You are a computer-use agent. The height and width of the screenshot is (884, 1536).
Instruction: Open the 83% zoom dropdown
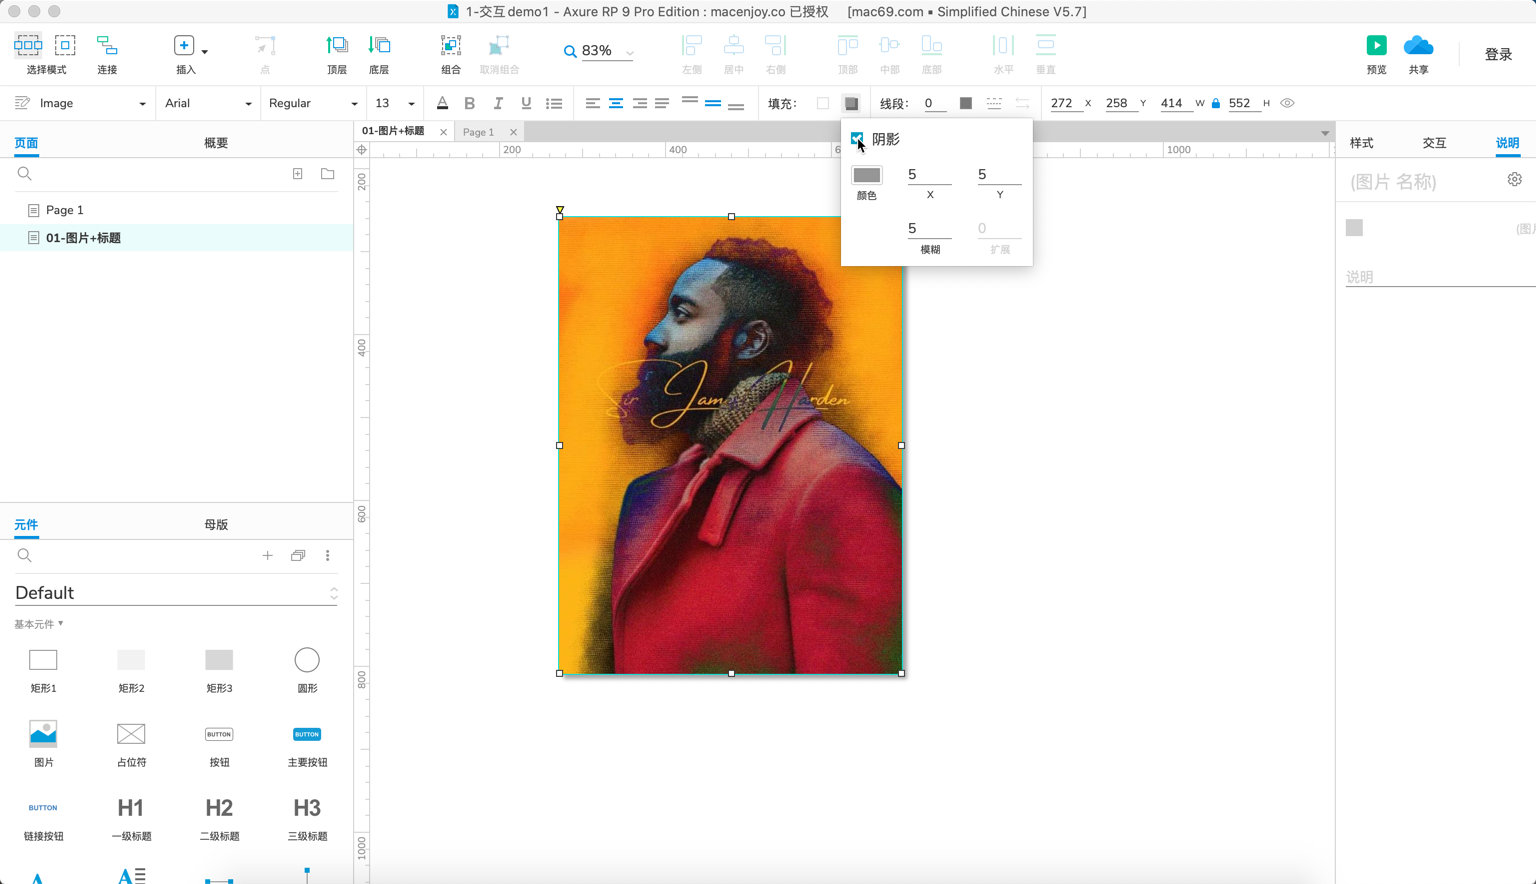(x=630, y=52)
